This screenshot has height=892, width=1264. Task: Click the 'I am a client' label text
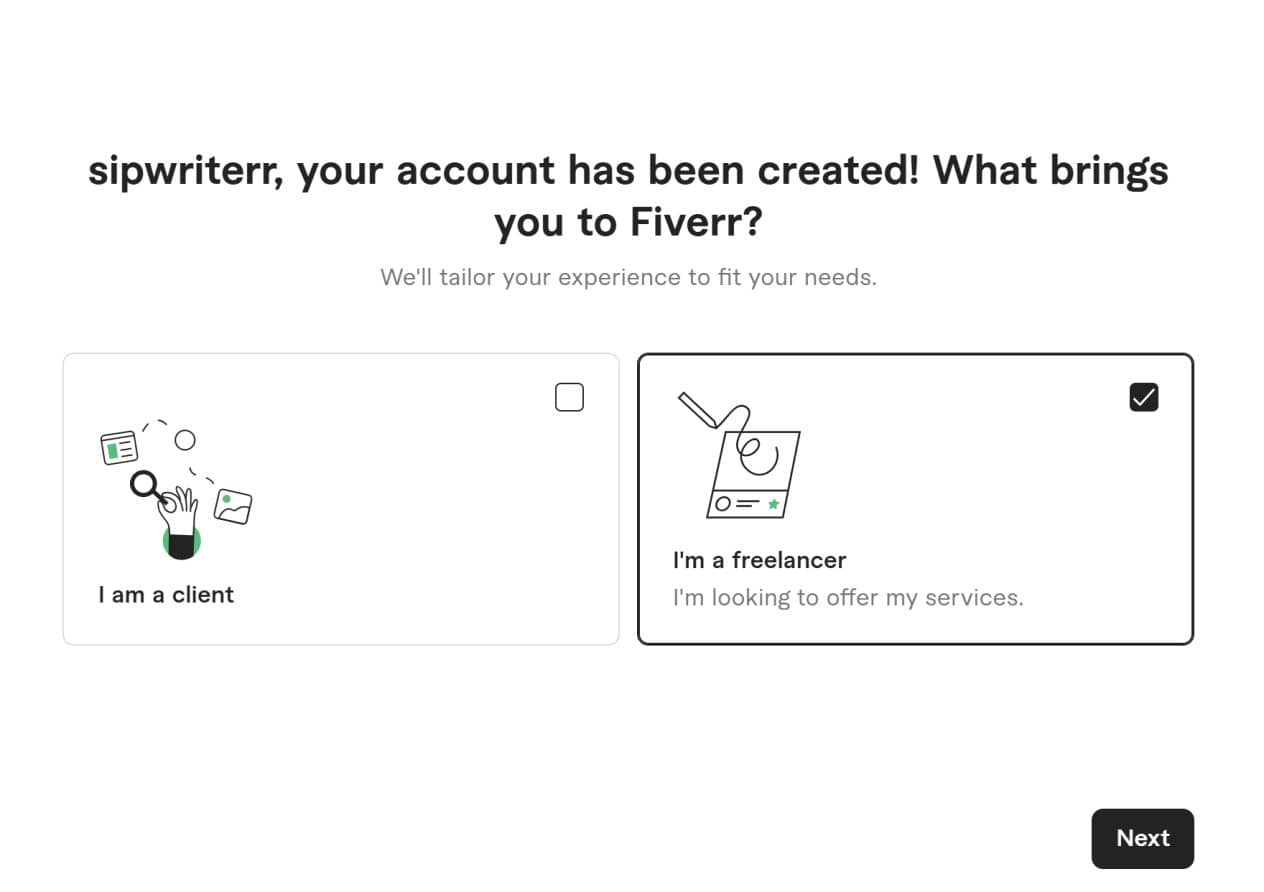pos(166,594)
